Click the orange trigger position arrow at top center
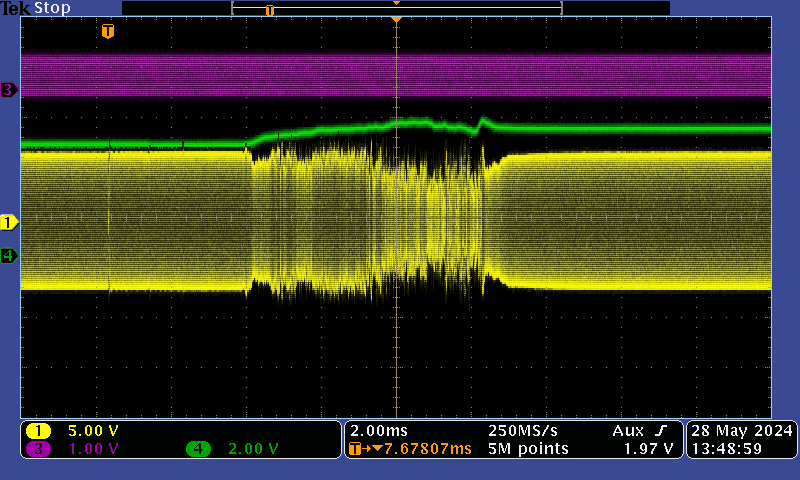Screen dimensions: 800x480 click(x=396, y=20)
